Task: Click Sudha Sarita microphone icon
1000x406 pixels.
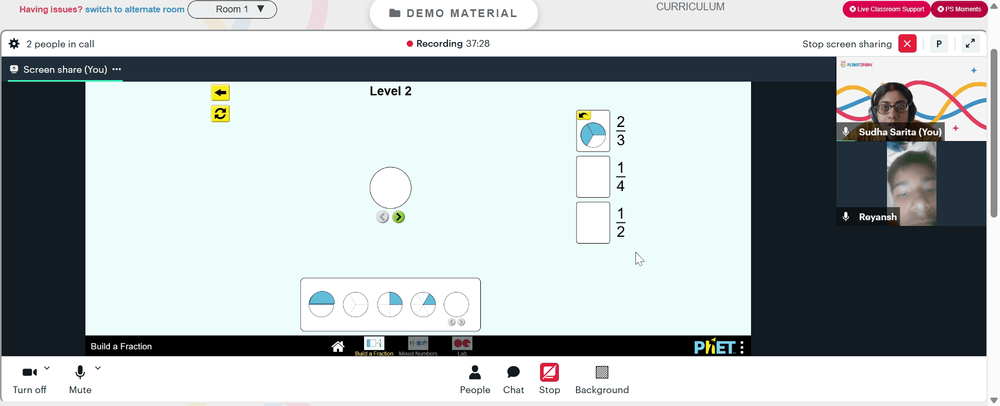Action: (846, 132)
